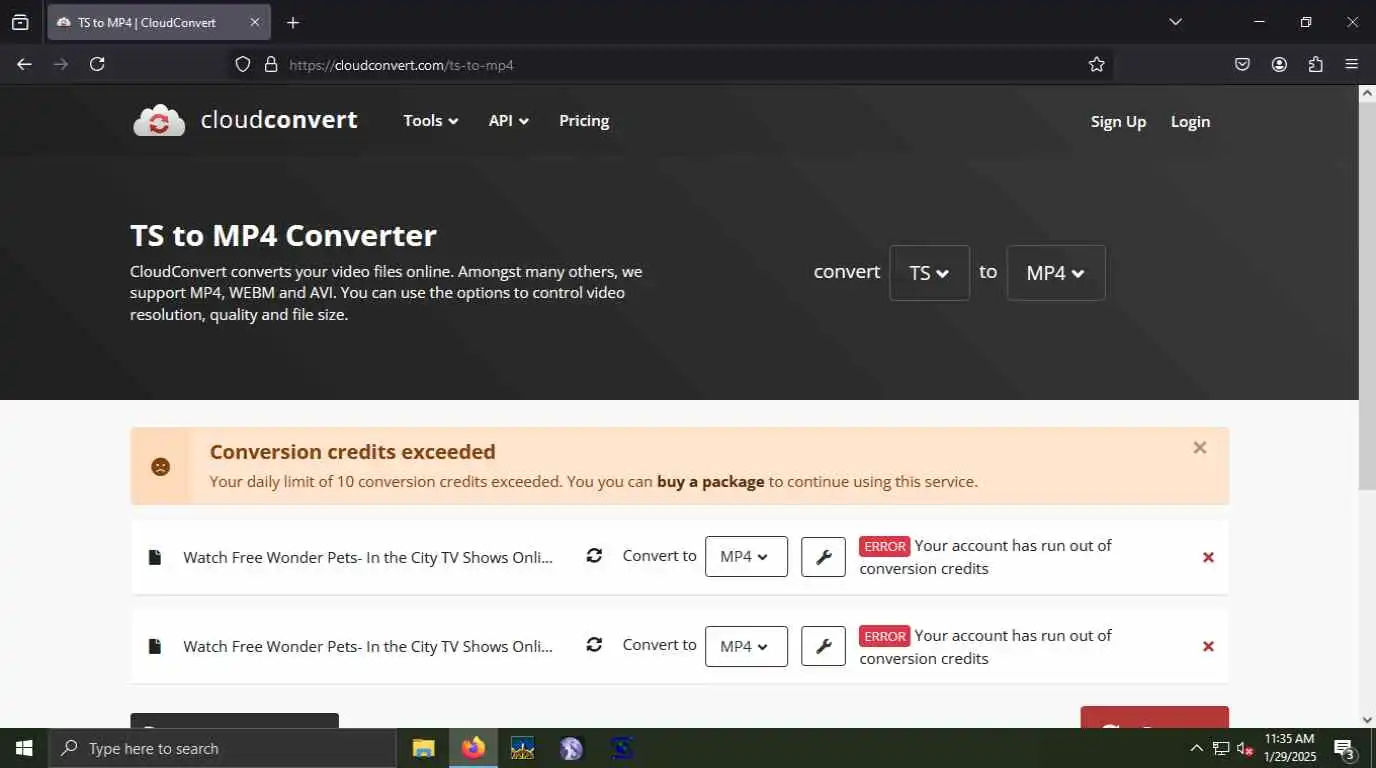Viewport: 1376px width, 768px height.
Task: Click the second ERROR badge
Action: (x=884, y=636)
